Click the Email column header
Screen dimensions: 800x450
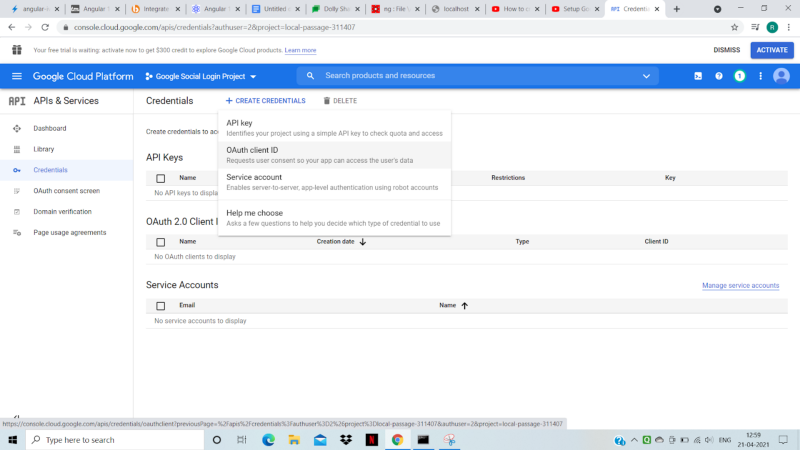[x=187, y=306]
